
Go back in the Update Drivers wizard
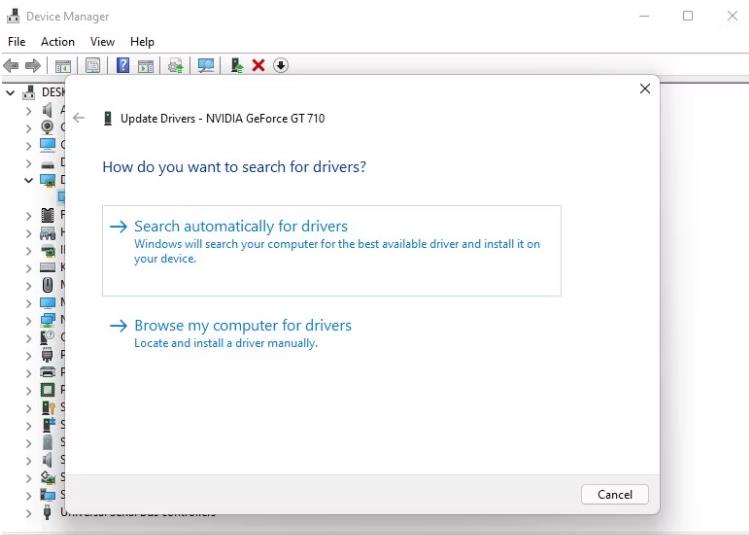point(78,118)
